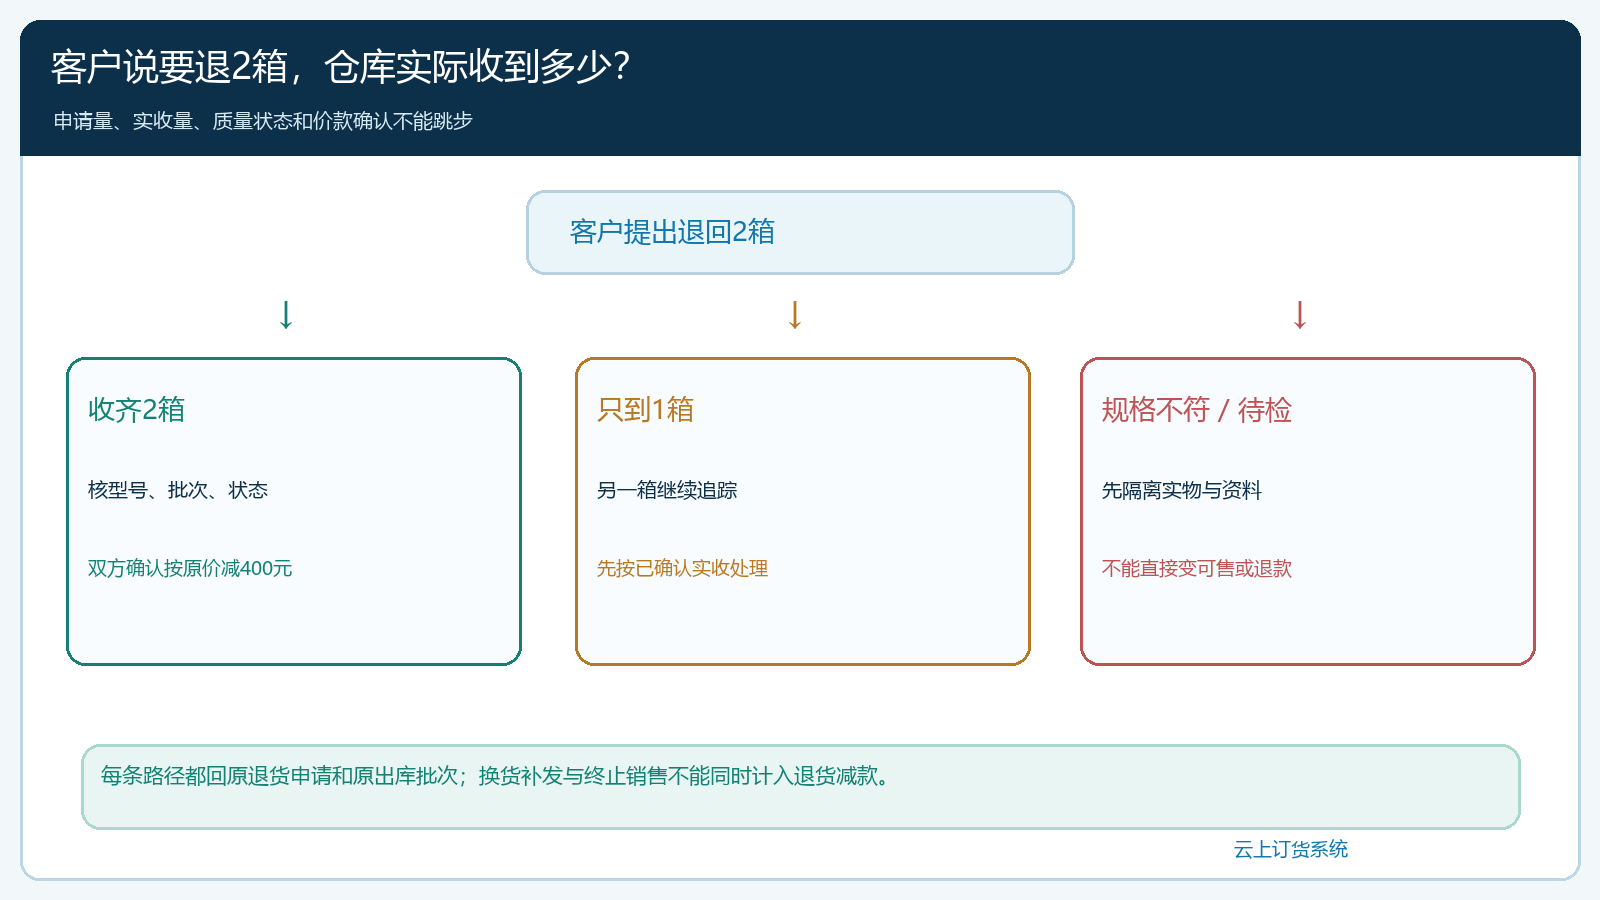Click the subtitle starting with "申请量、实收量"
Screen dimensions: 1600x900
(263, 121)
